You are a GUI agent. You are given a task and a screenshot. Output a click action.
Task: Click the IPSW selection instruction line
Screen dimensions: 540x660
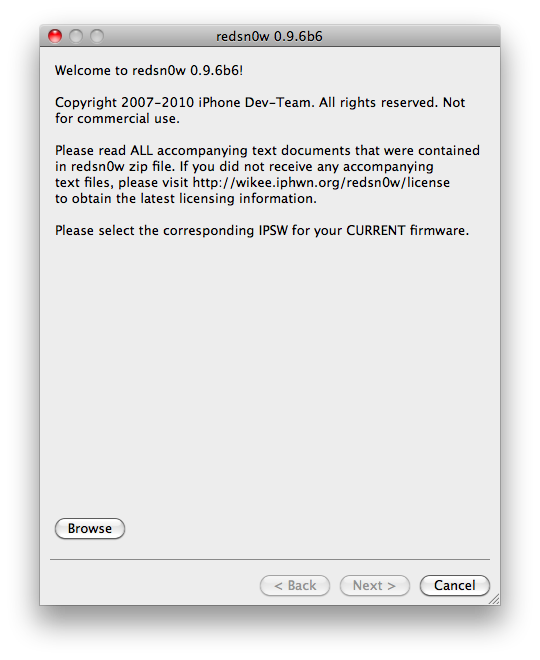(262, 231)
